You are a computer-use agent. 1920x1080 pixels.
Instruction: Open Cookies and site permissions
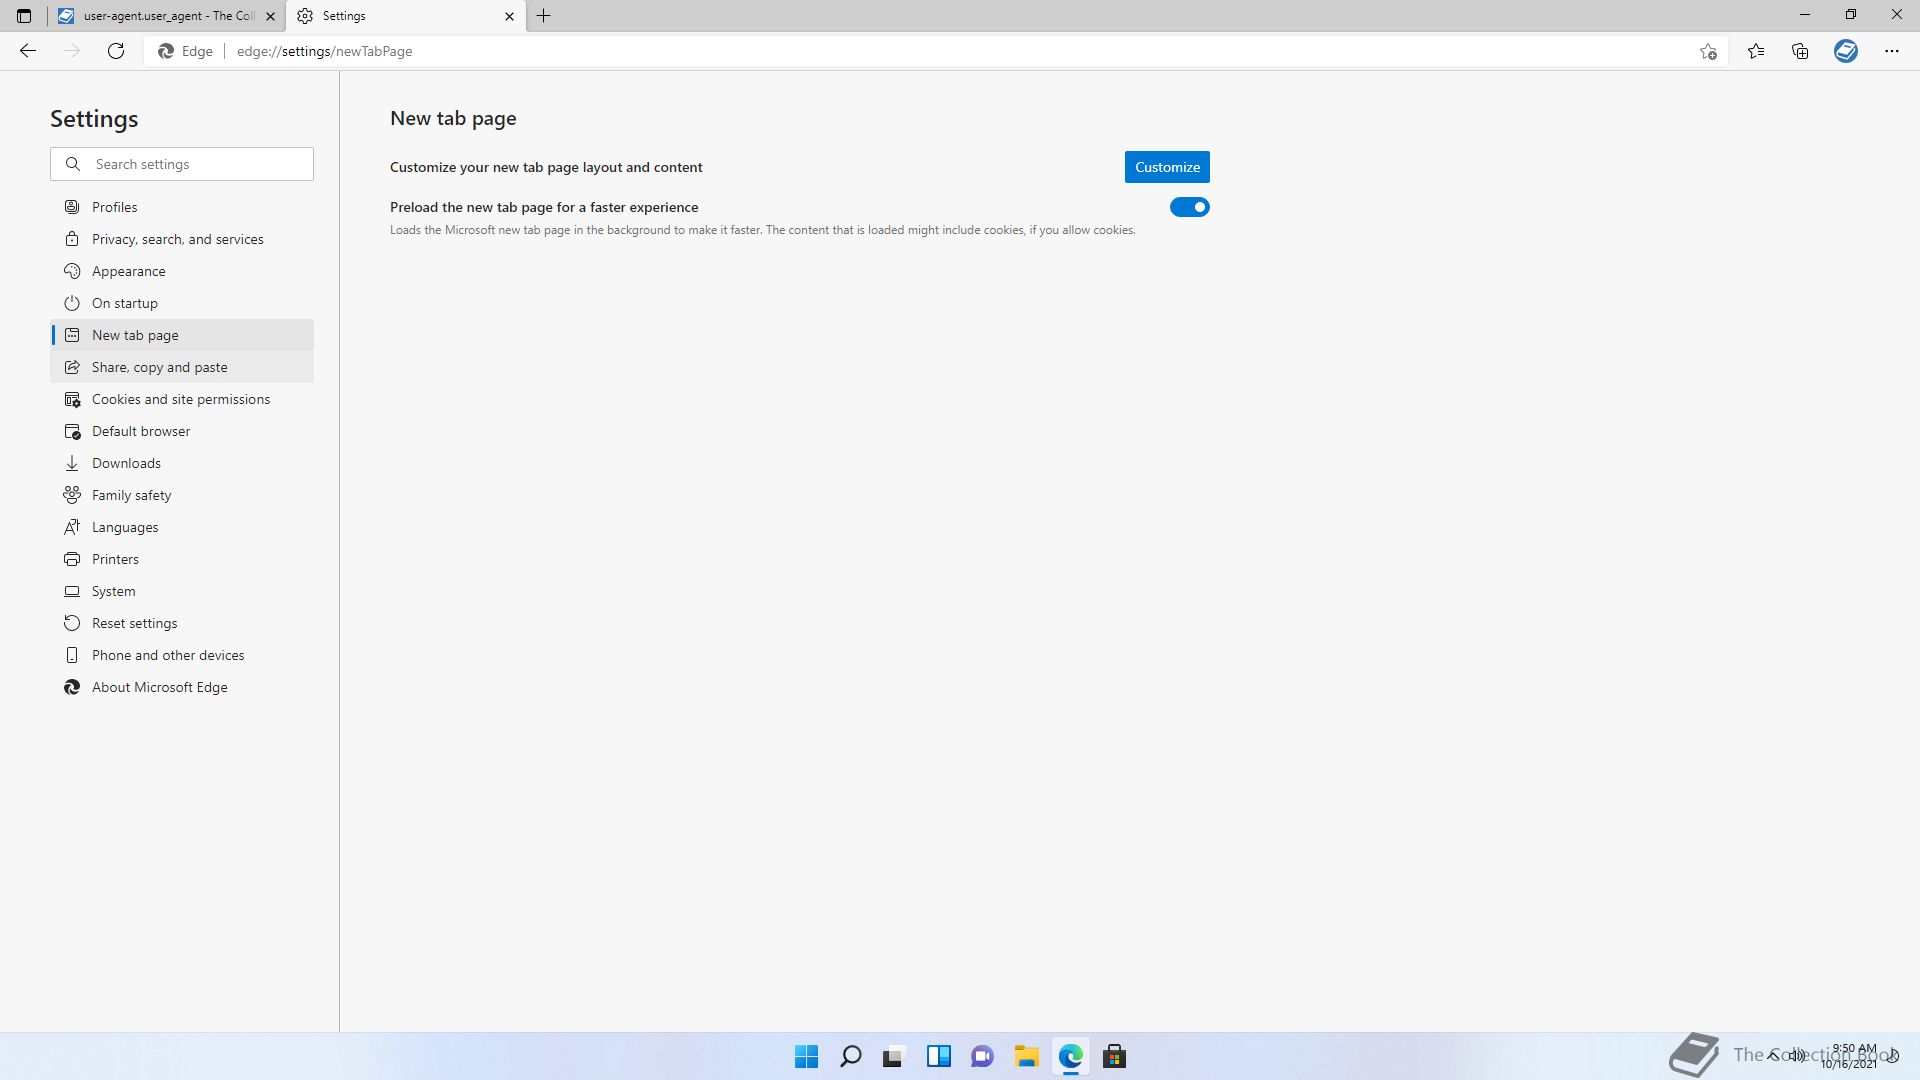point(182,399)
